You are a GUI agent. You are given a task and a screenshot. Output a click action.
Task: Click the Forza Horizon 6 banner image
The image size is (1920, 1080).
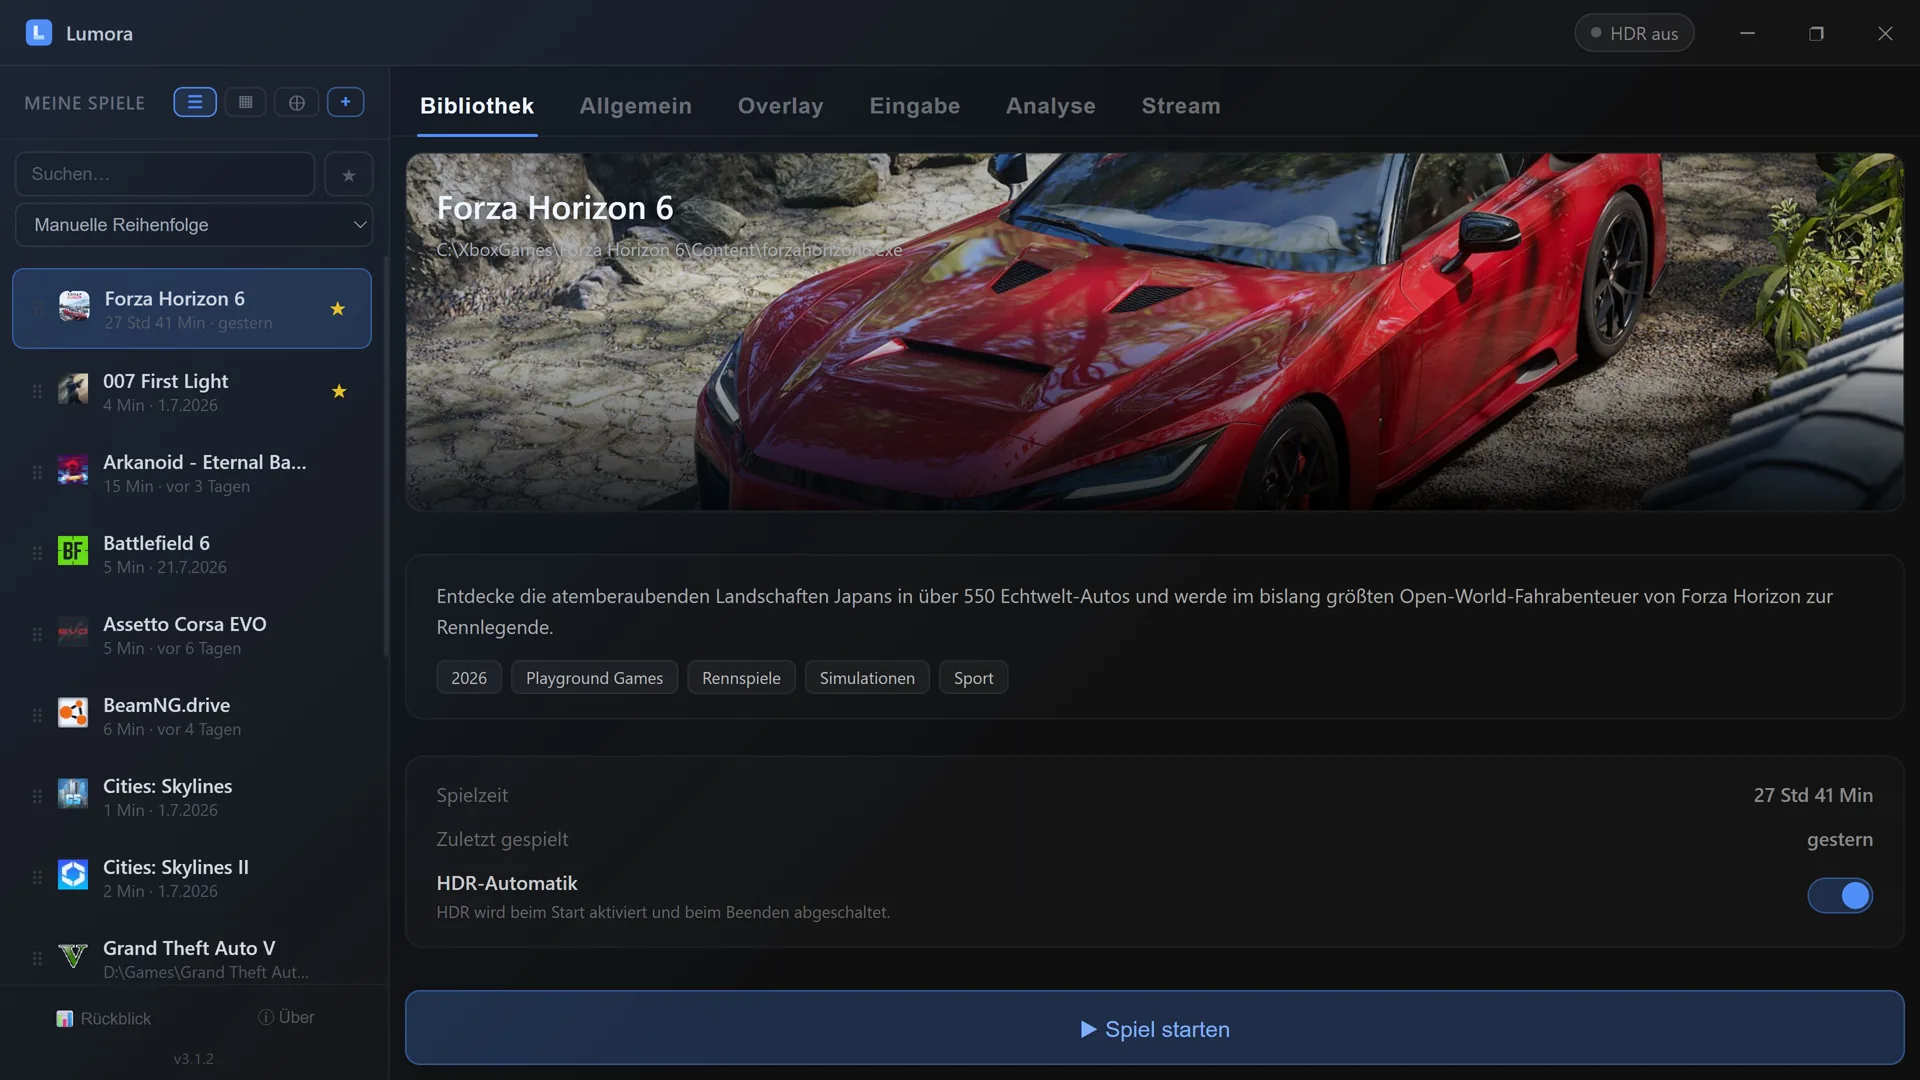[1154, 332]
